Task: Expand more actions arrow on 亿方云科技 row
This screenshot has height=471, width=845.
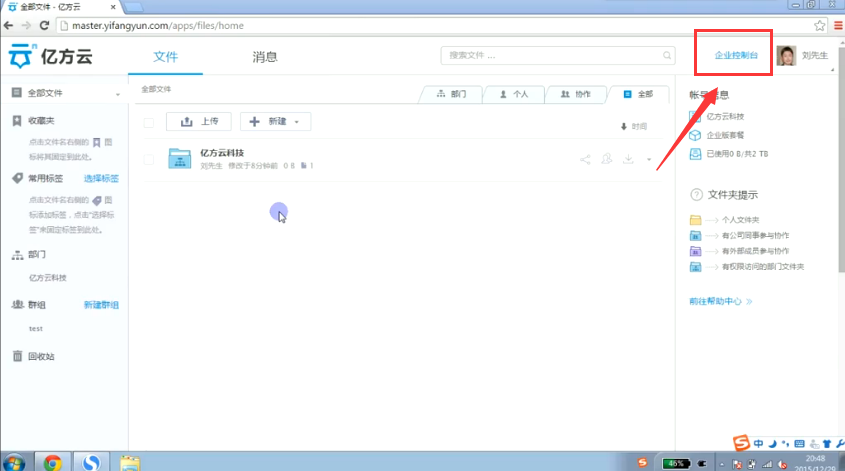Action: point(649,160)
